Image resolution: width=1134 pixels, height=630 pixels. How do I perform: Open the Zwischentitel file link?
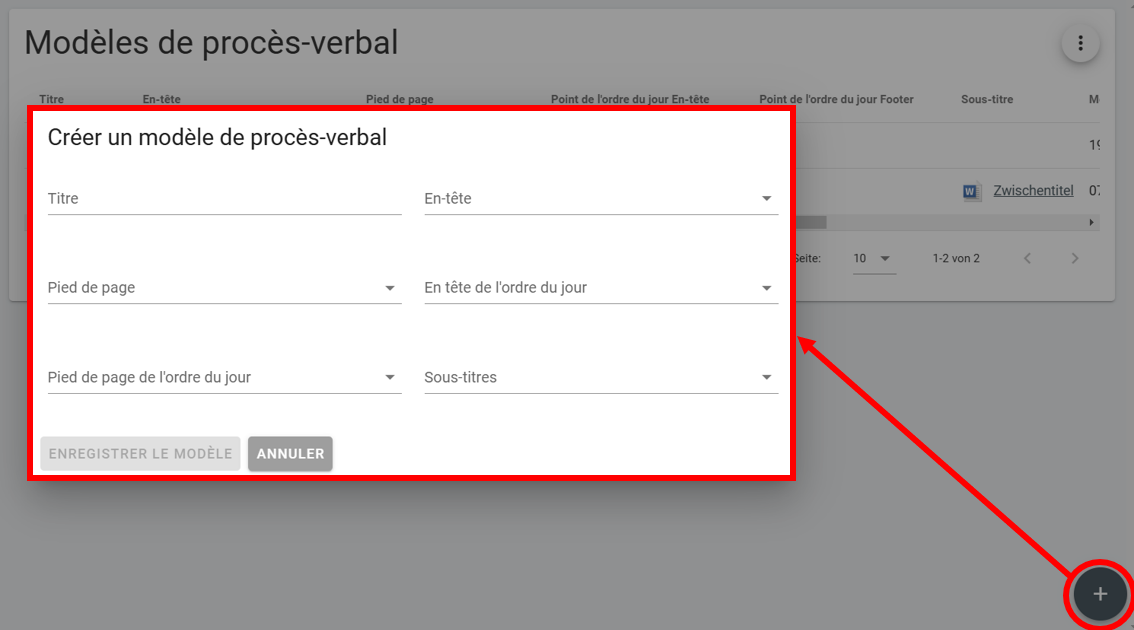1033,191
